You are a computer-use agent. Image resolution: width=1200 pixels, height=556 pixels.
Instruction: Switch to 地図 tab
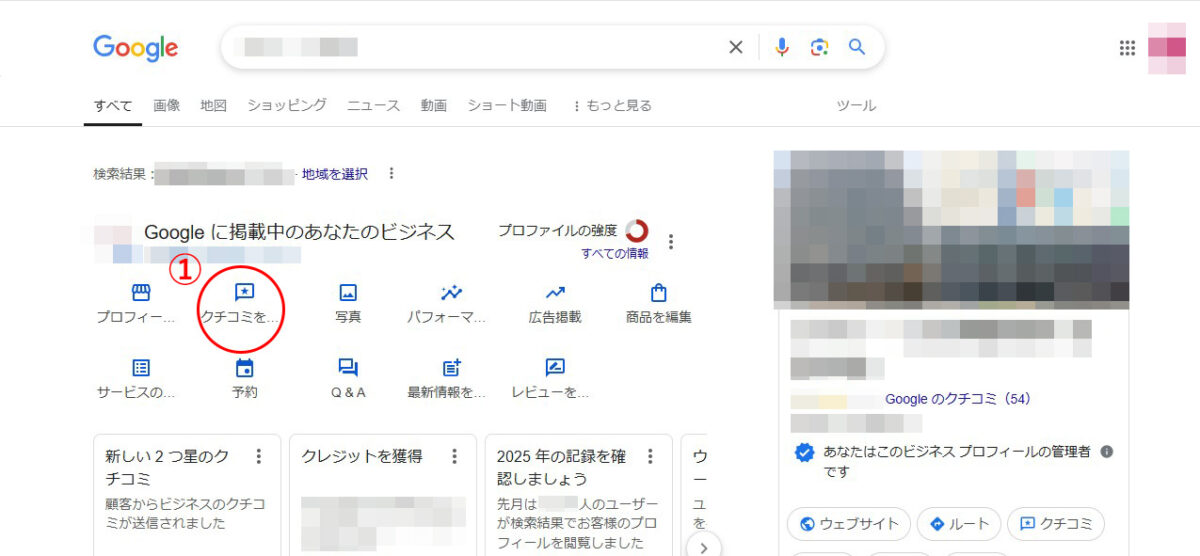tap(214, 105)
